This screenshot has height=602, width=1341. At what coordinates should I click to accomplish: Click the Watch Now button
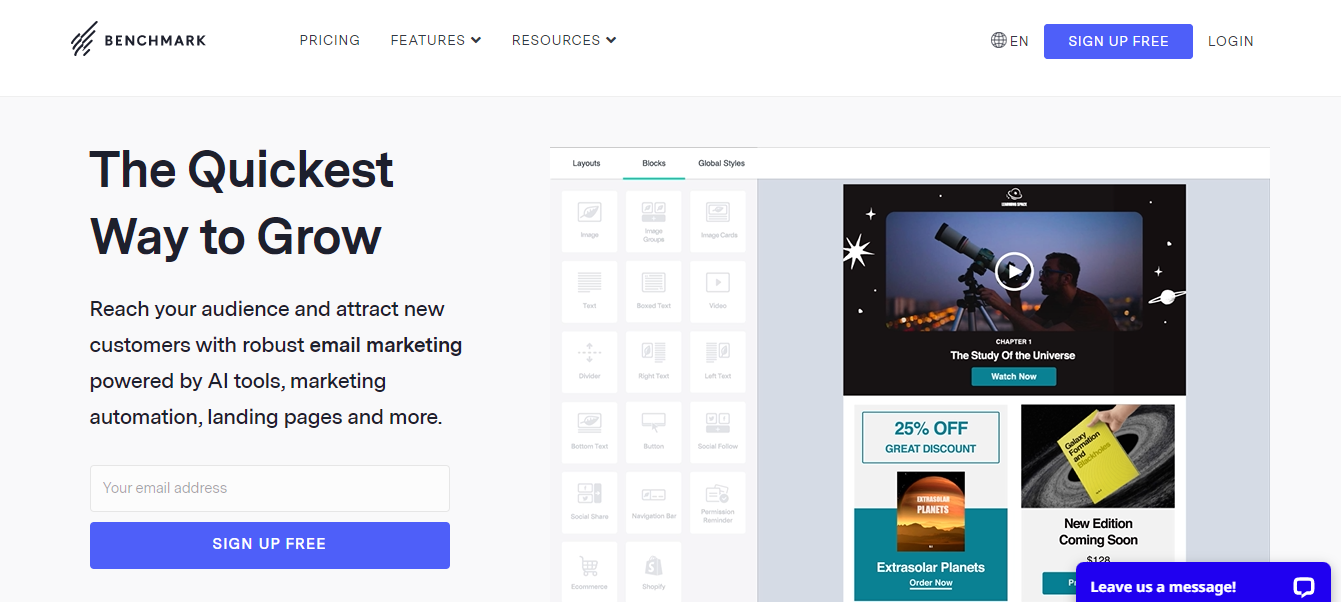(1013, 377)
